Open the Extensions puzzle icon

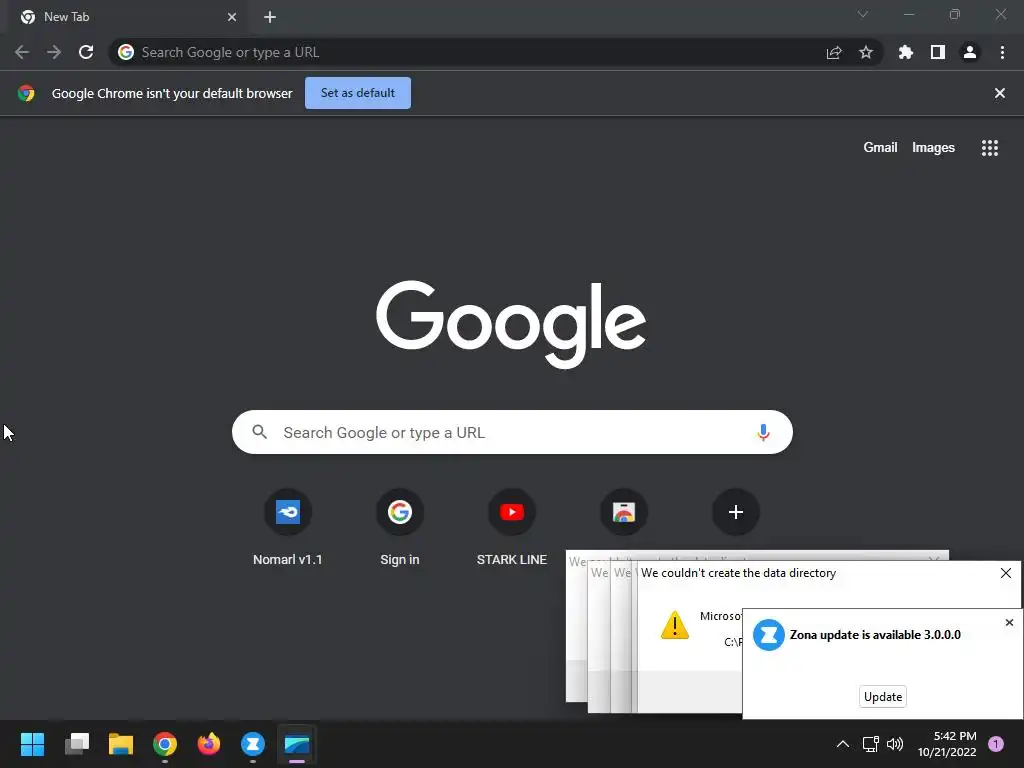[906, 52]
